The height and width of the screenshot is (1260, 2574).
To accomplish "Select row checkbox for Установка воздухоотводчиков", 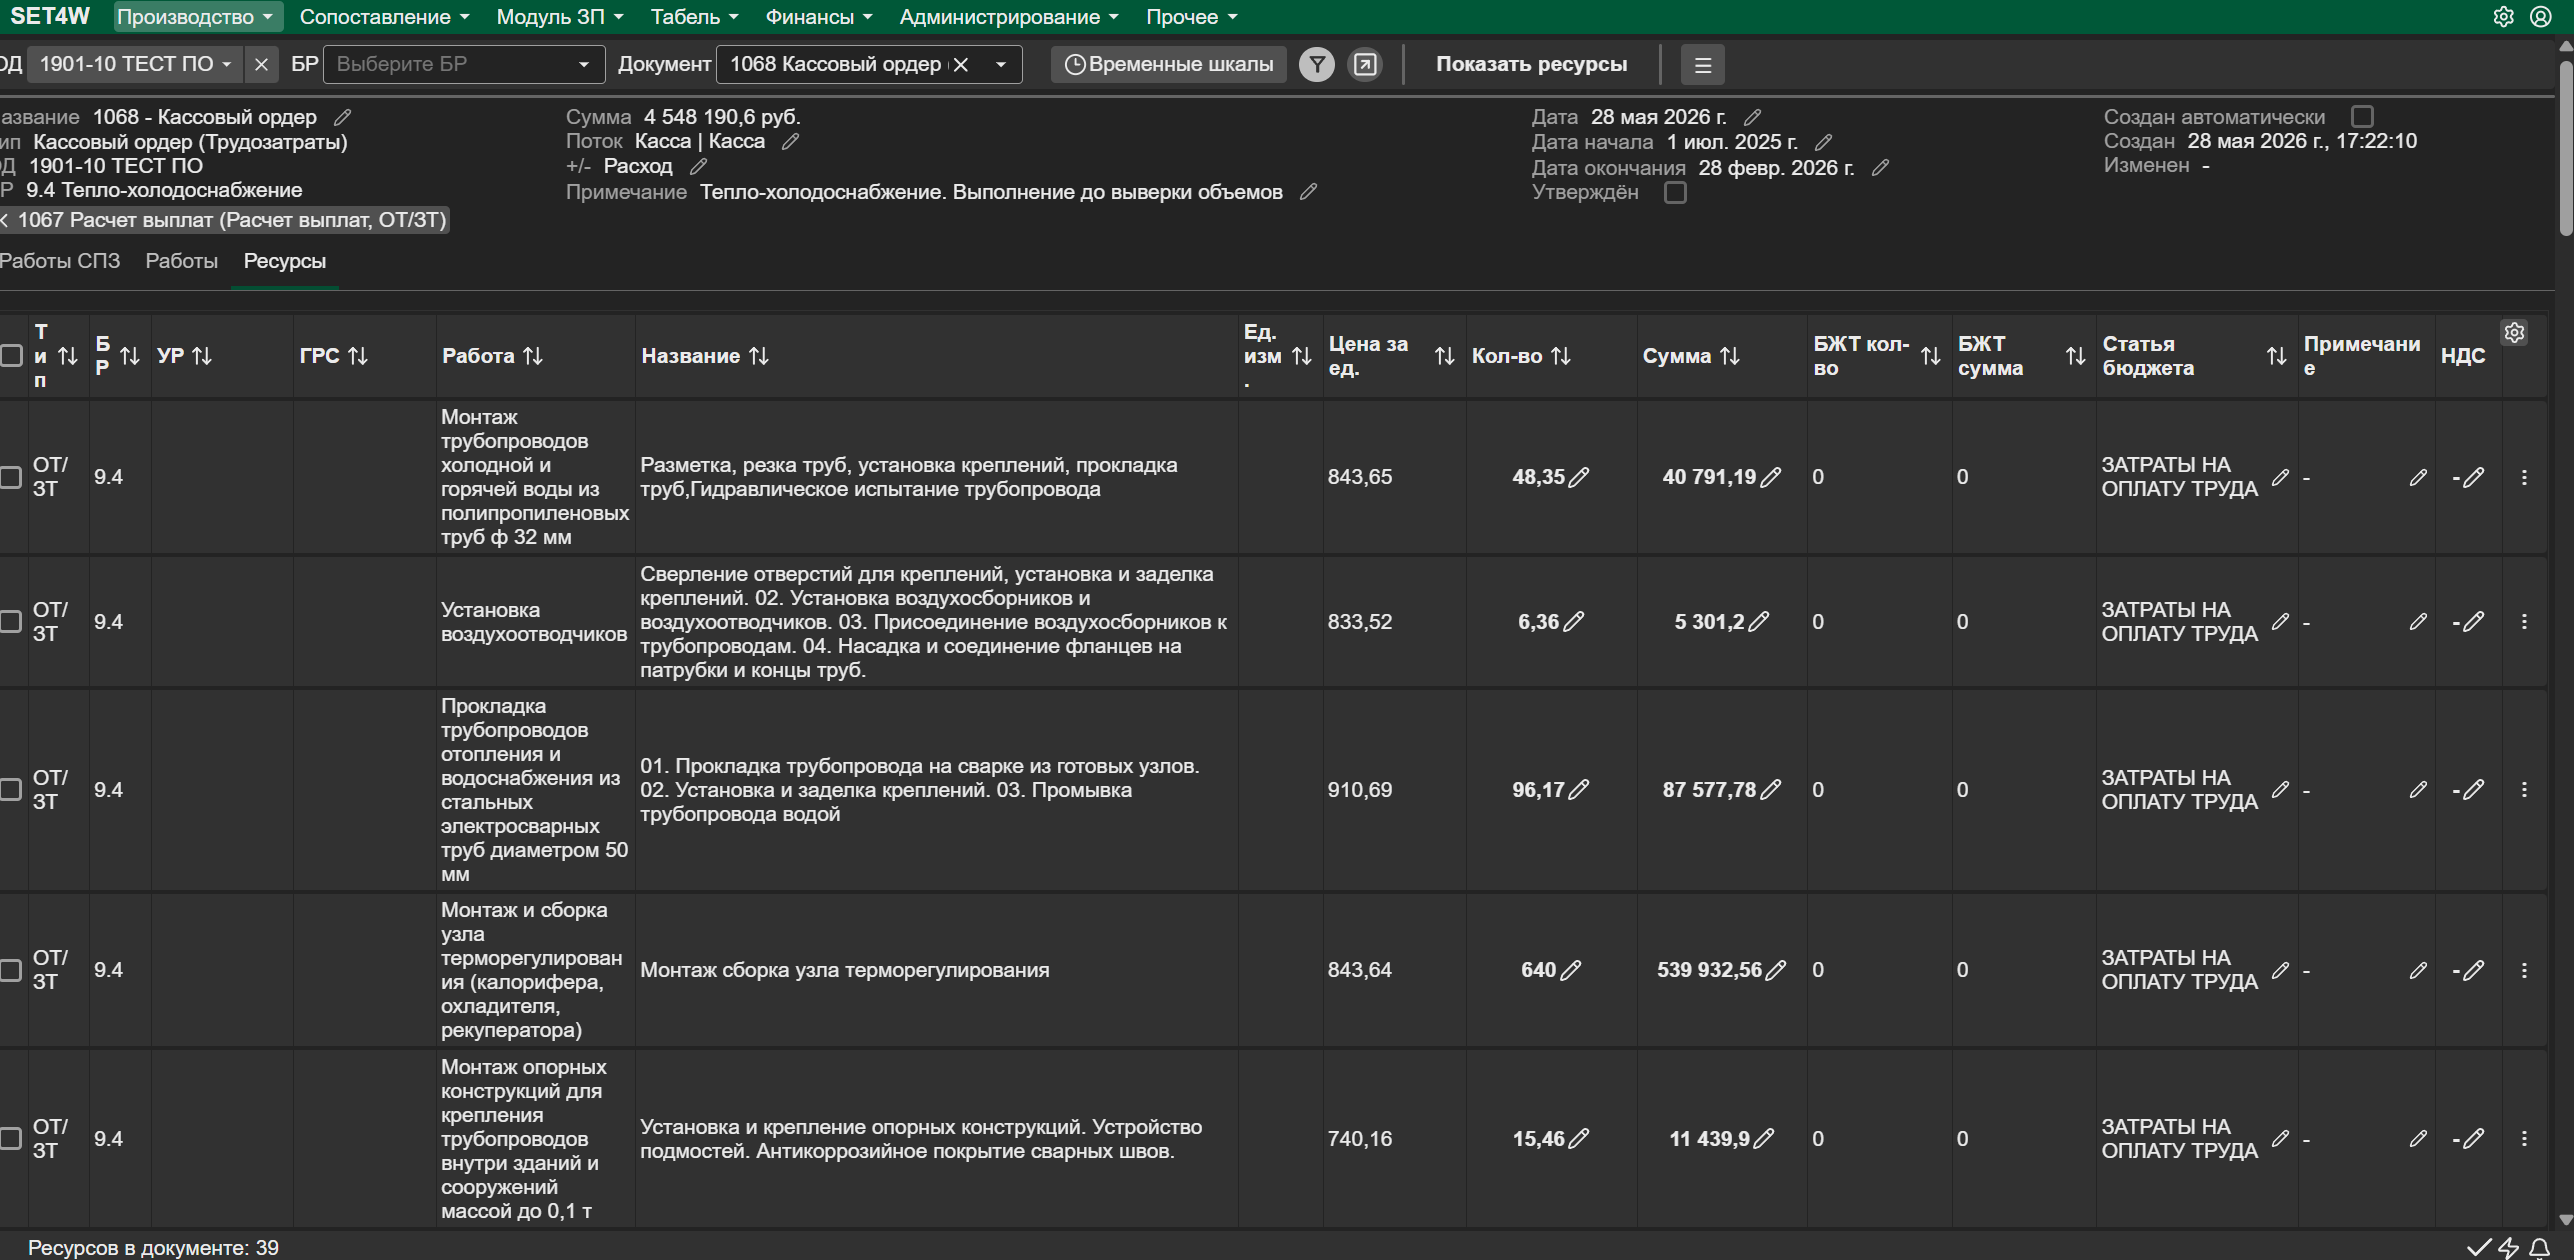I will pyautogui.click(x=11, y=622).
